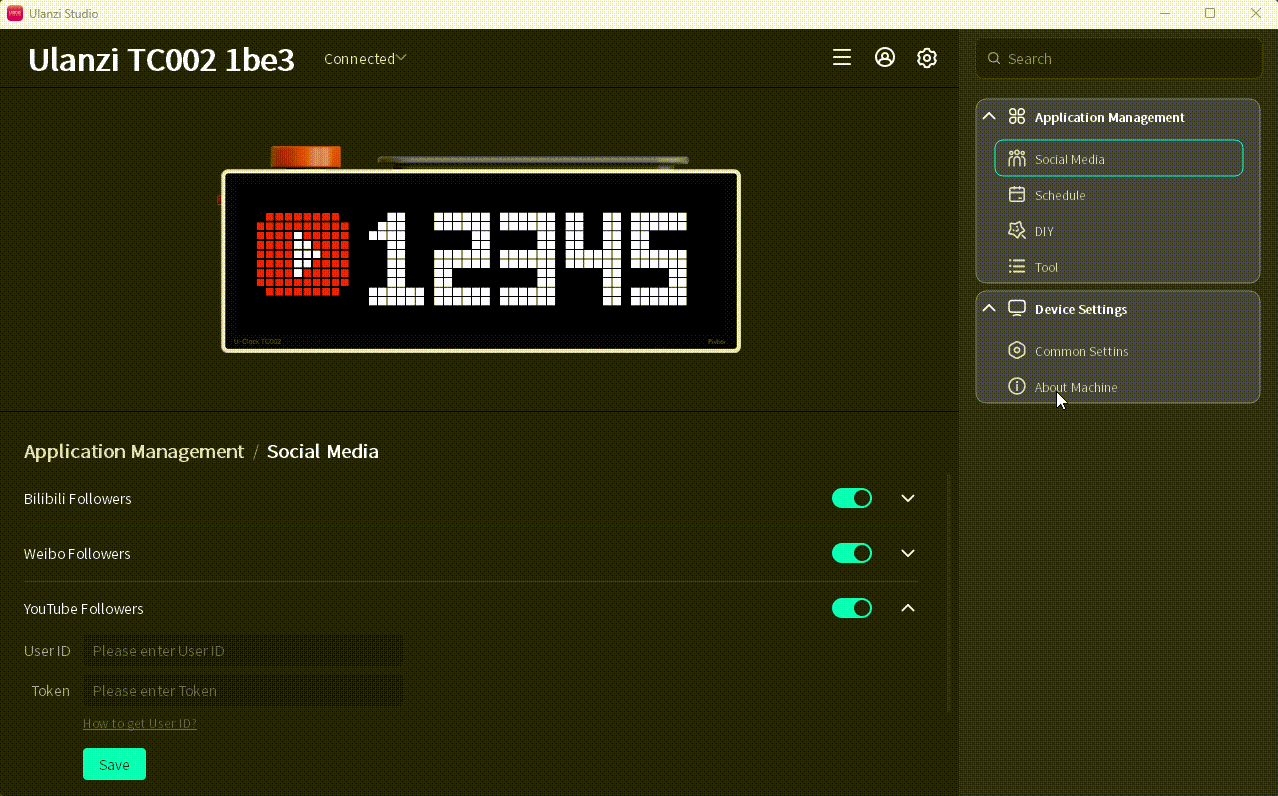Screen dimensions: 1278x796
Task: Click the Tool list icon
Action: click(x=1017, y=267)
